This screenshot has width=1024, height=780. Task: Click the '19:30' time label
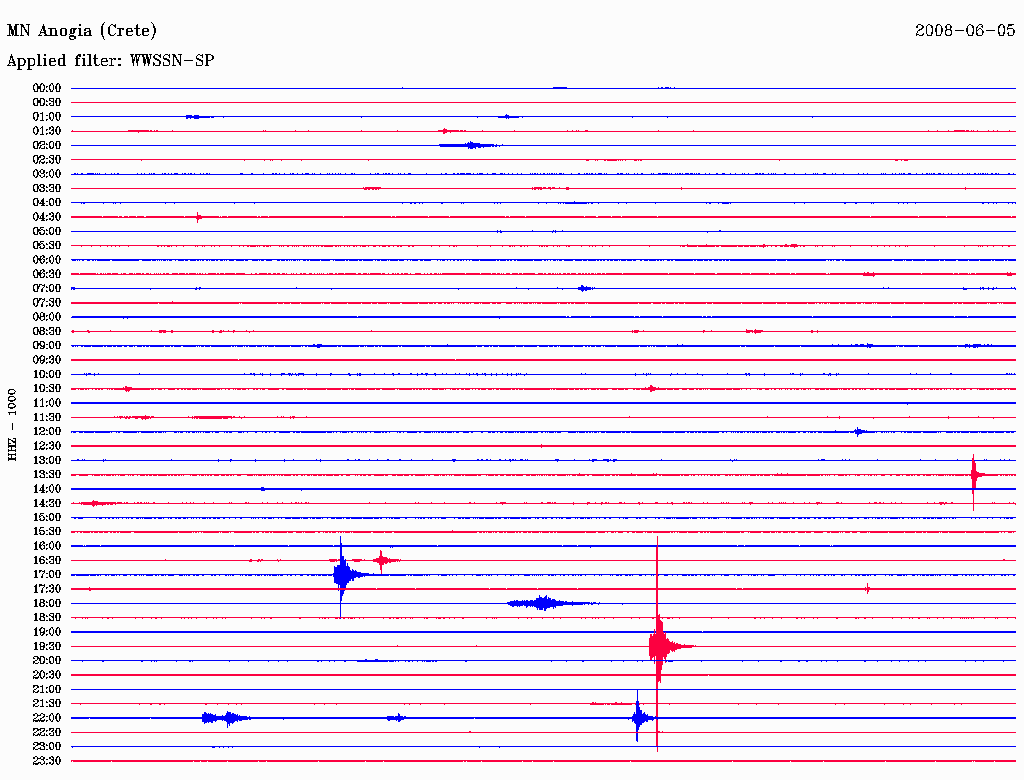47,646
